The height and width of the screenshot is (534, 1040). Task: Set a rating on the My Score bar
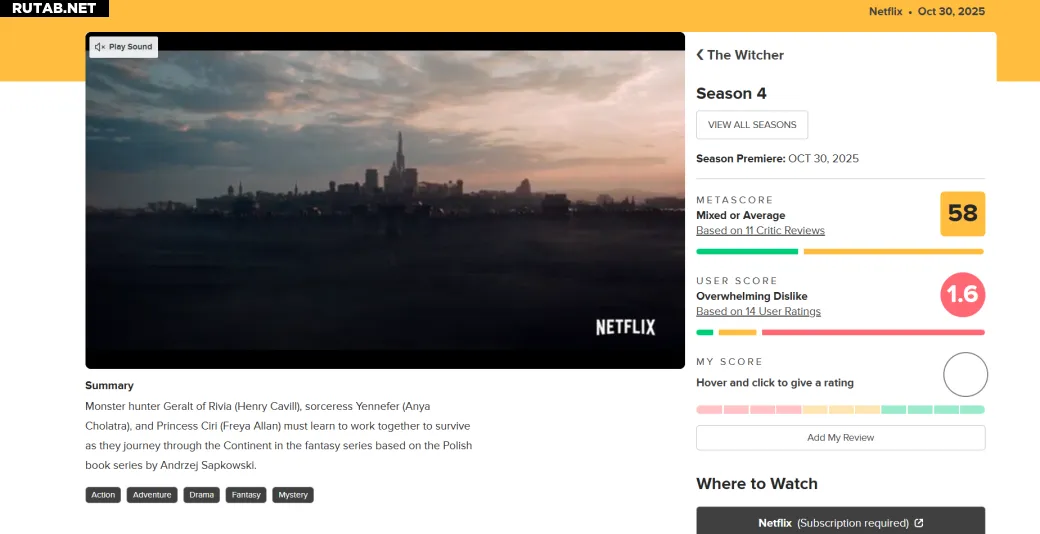[x=840, y=409]
